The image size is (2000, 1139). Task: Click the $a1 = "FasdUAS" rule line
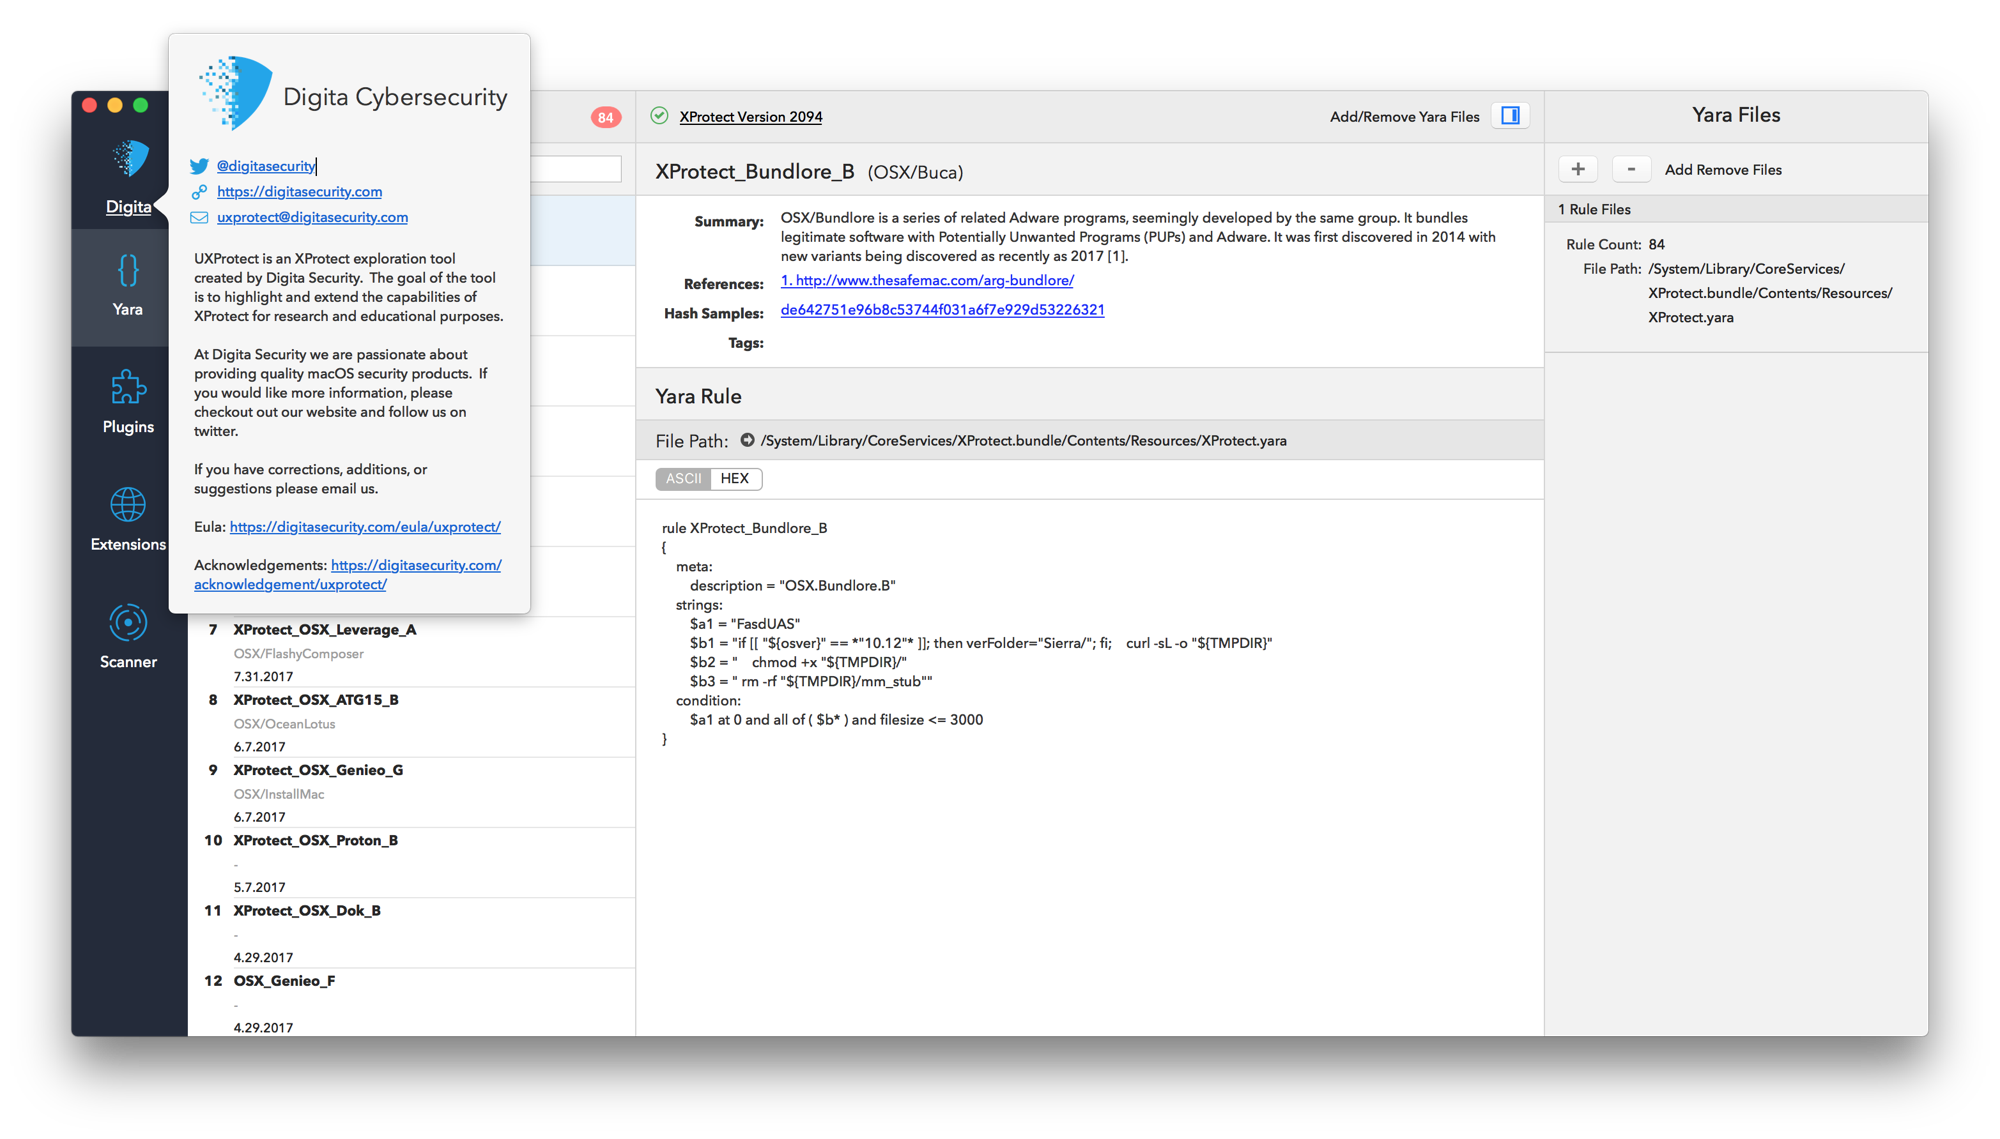tap(745, 624)
